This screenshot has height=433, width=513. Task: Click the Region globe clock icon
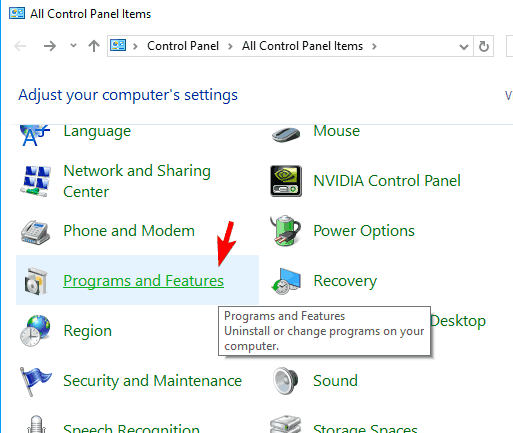coord(35,331)
